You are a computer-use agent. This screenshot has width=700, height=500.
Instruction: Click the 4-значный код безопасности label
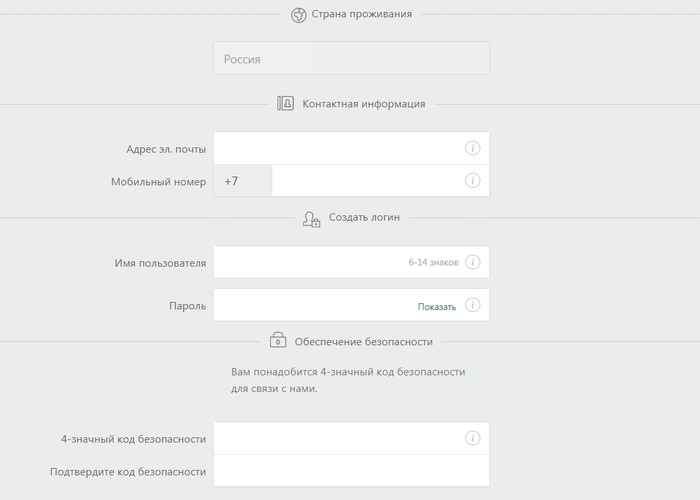click(133, 439)
